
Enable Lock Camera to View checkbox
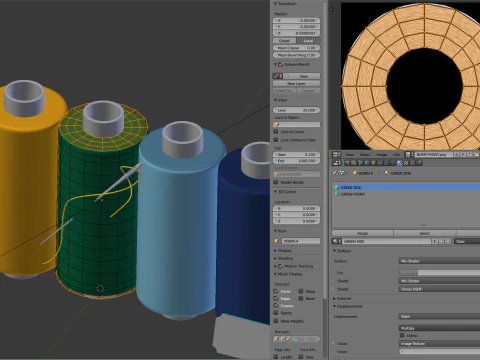[x=276, y=140]
